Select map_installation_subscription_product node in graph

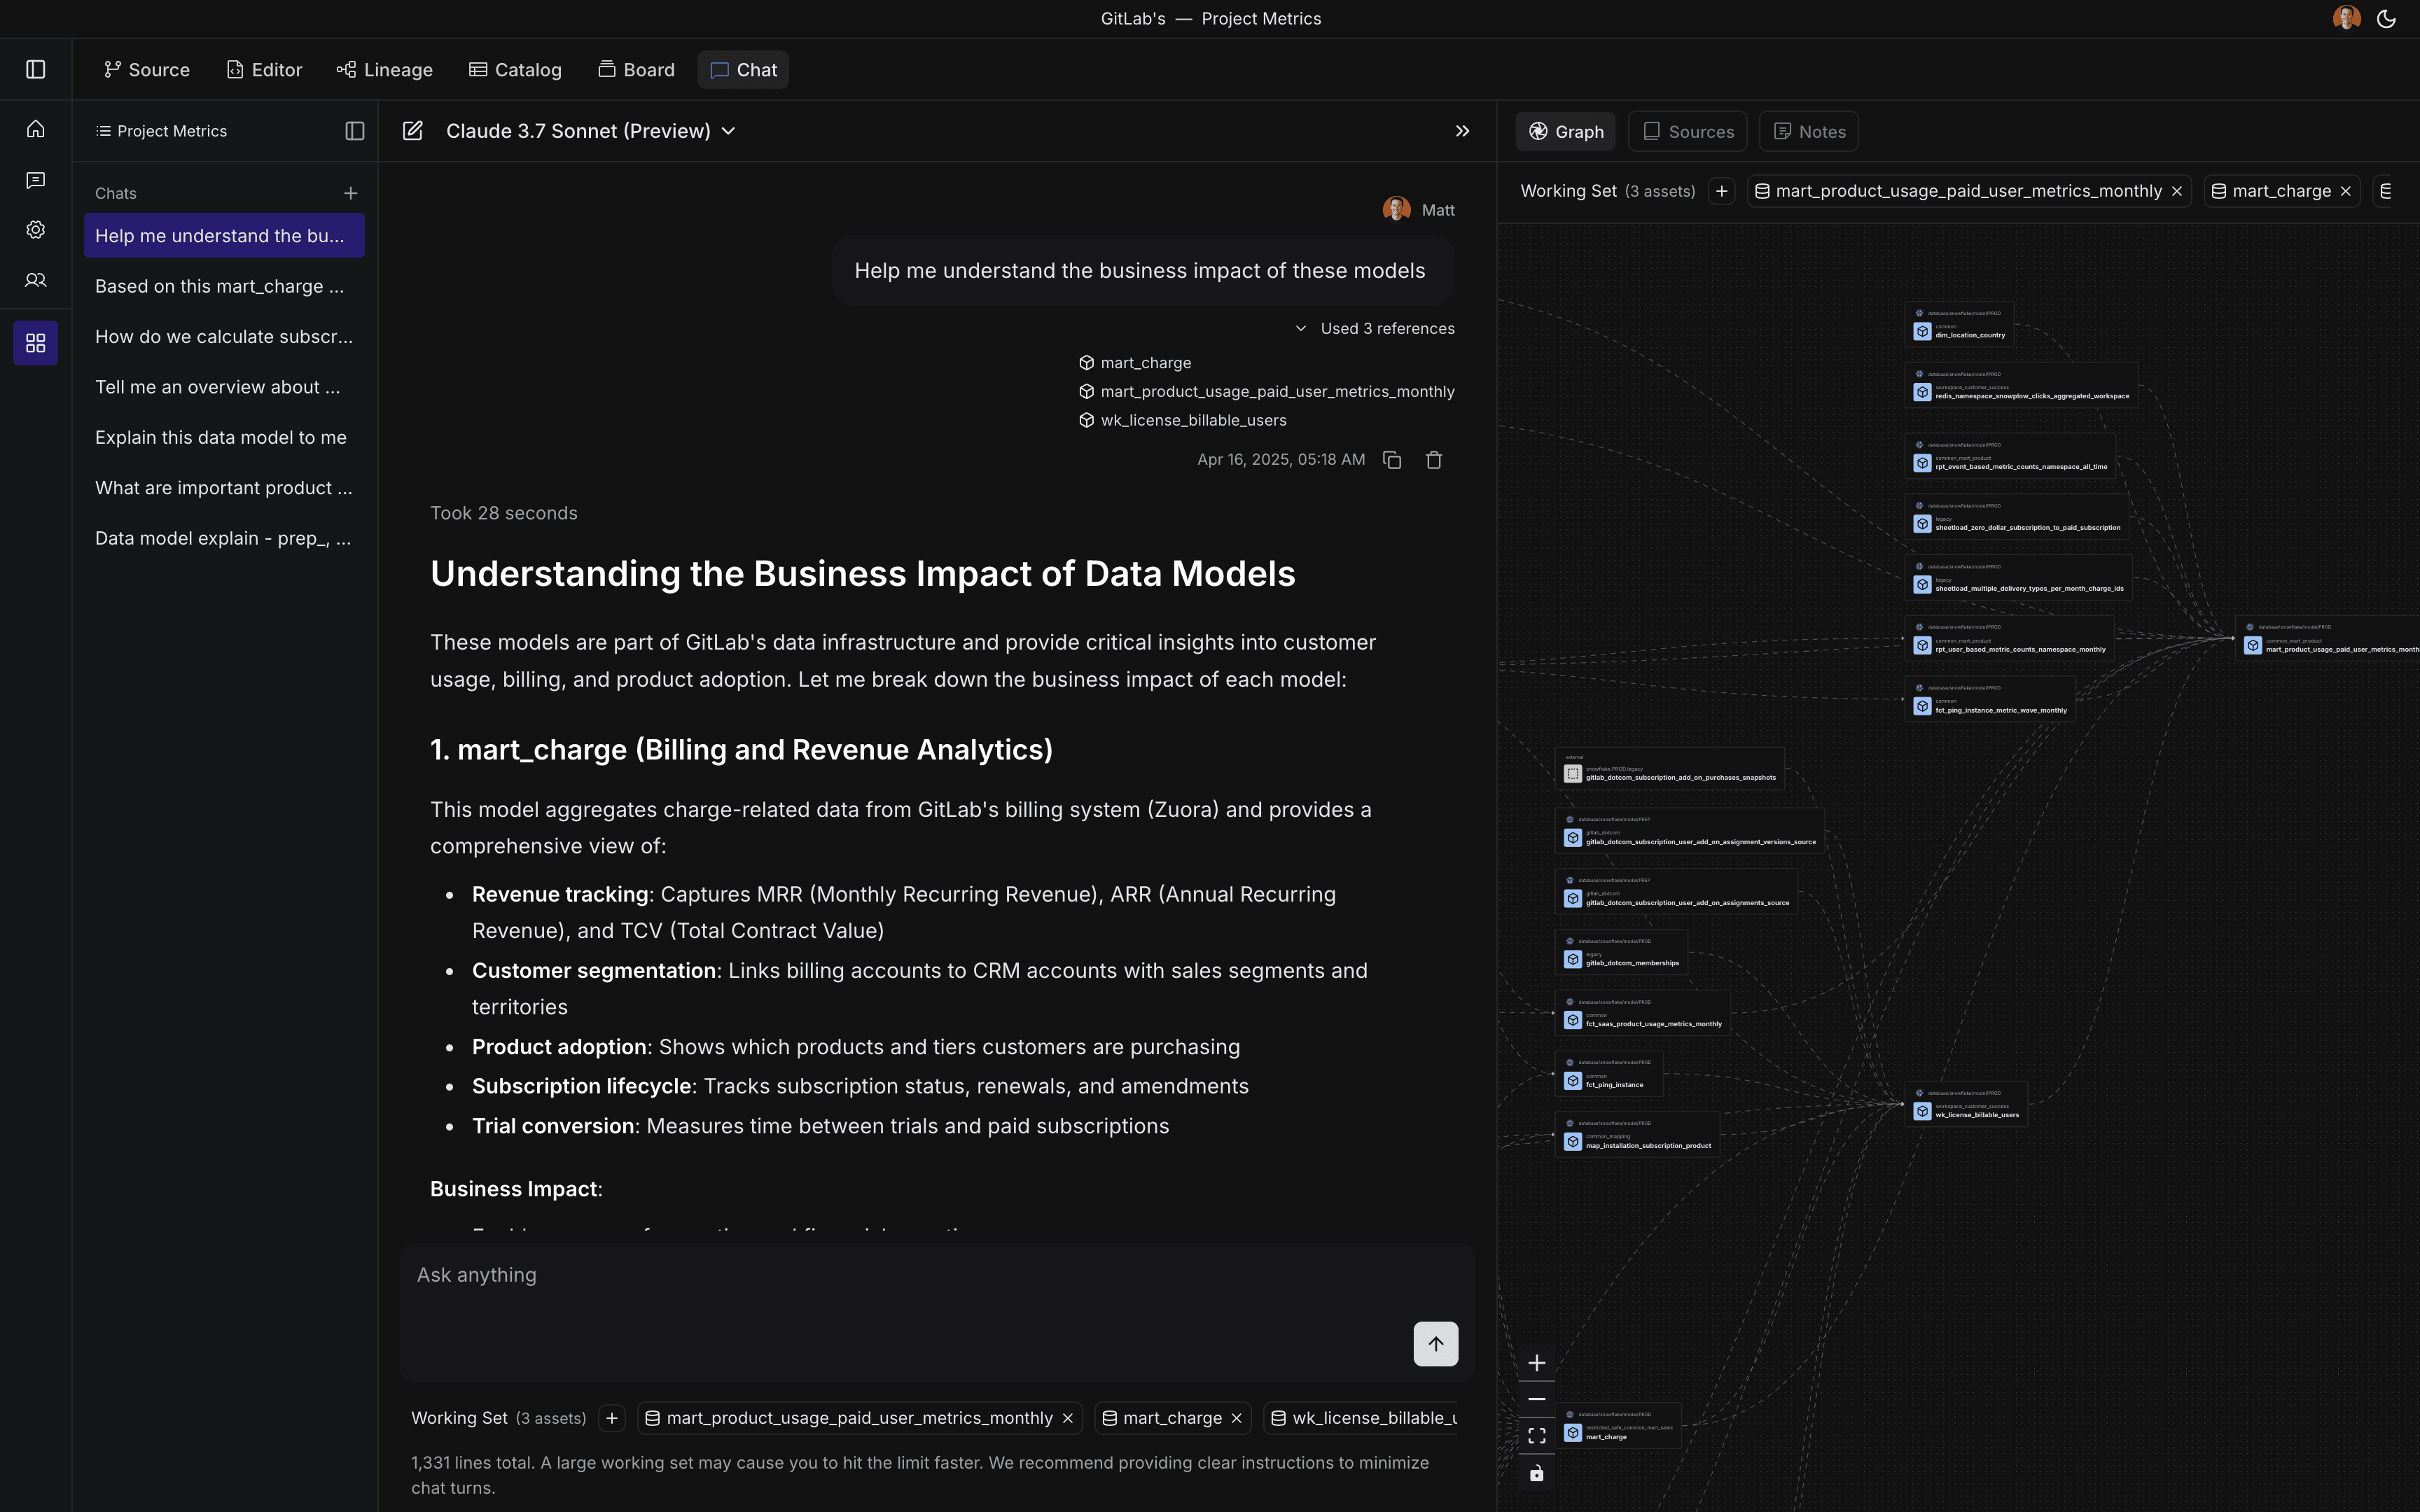[1638, 1136]
